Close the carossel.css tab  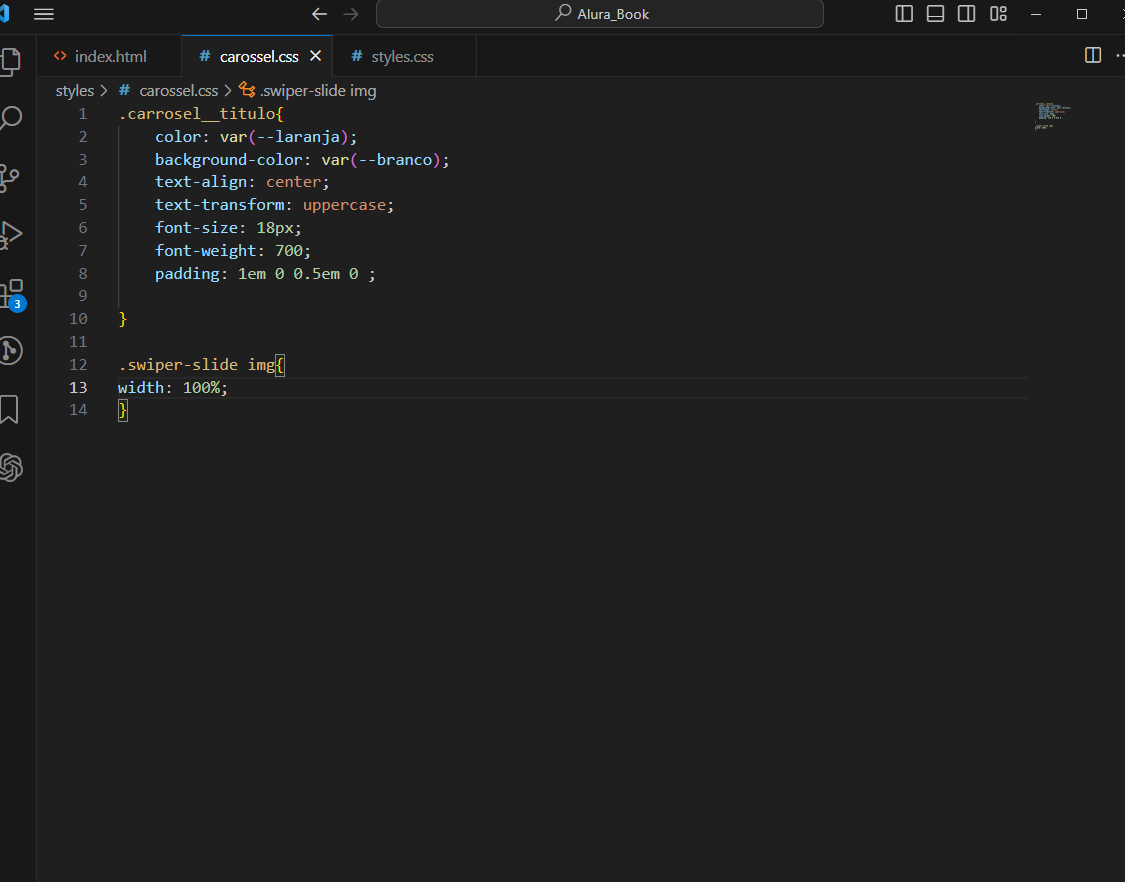[315, 56]
